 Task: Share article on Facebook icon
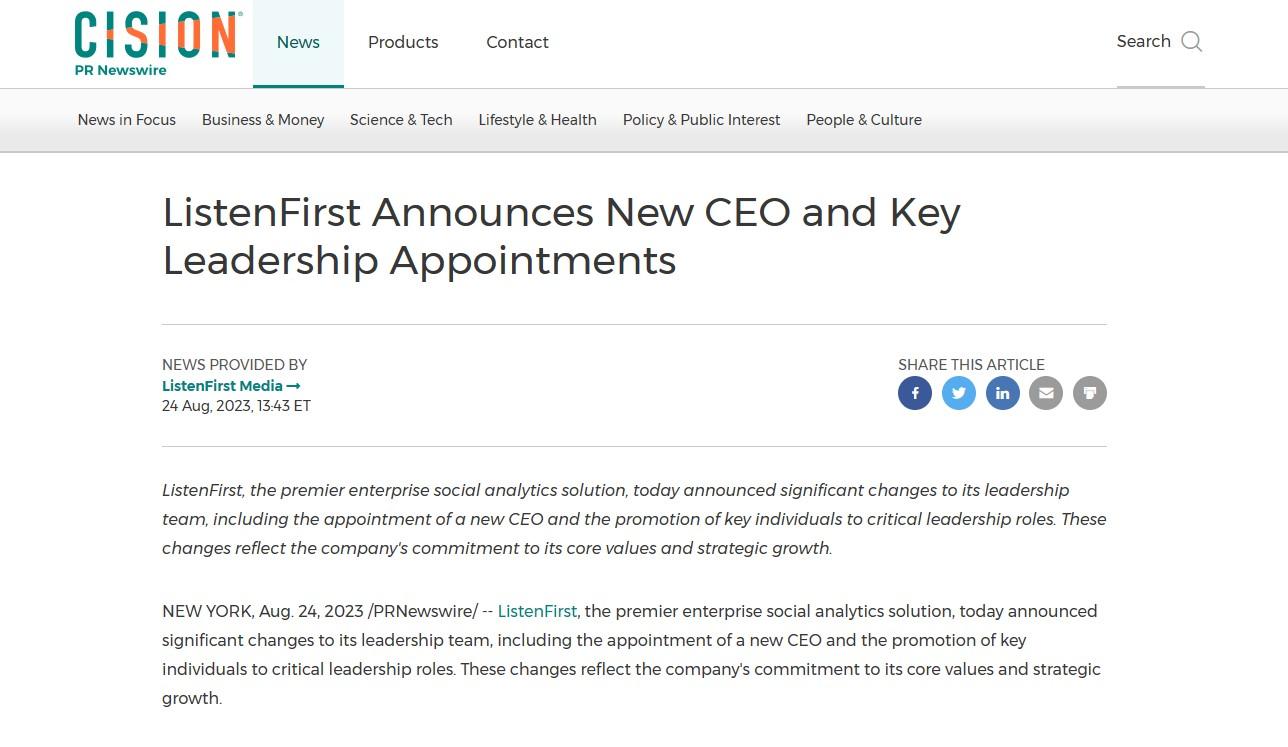915,393
